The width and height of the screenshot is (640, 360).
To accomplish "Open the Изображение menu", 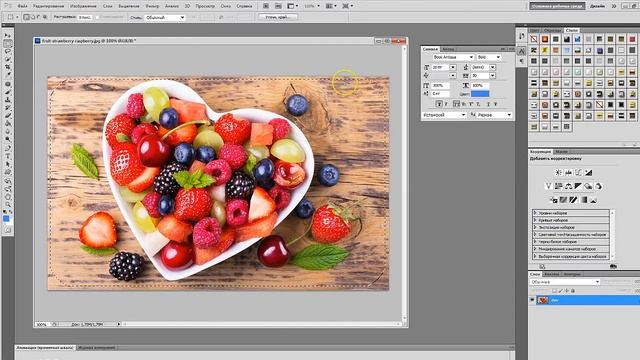I will pos(83,6).
